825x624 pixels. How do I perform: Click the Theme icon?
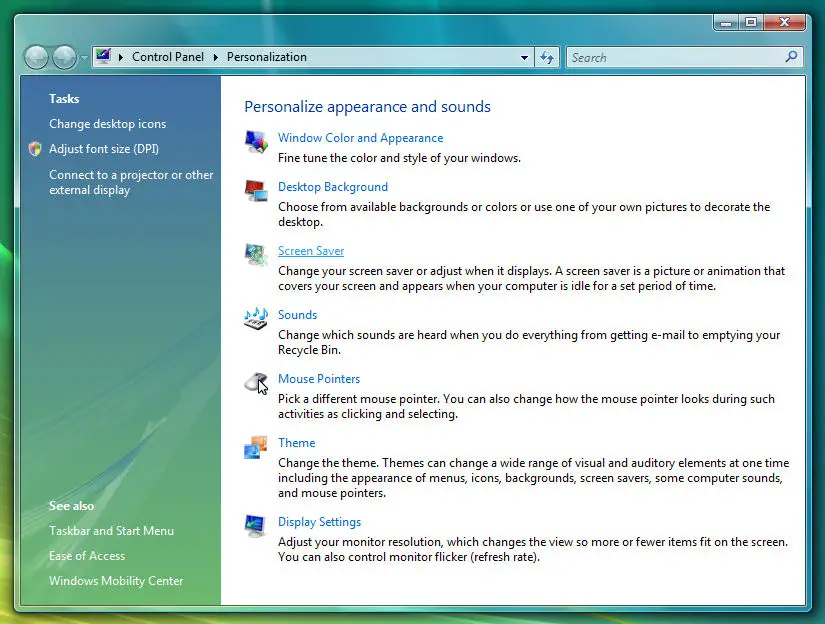point(256,447)
